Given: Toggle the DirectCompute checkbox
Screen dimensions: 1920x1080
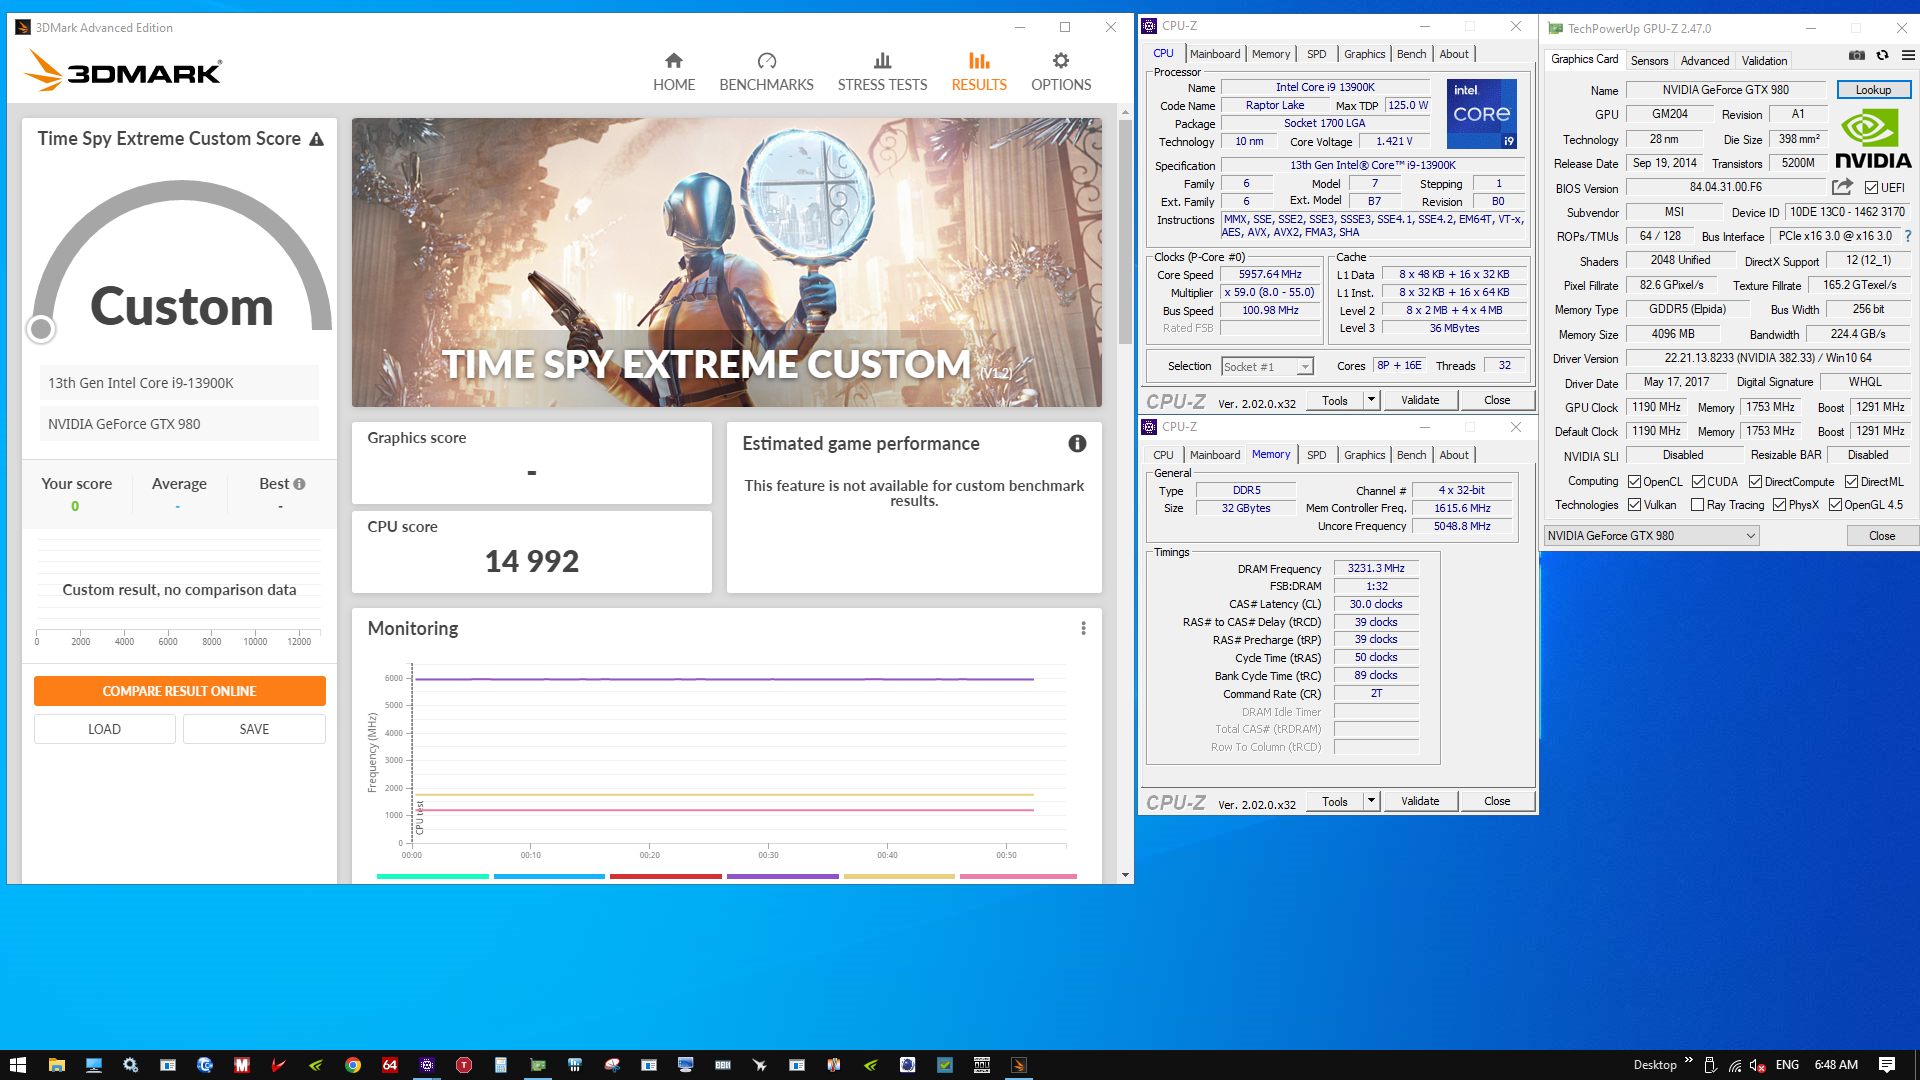Looking at the screenshot, I should click(x=1755, y=482).
